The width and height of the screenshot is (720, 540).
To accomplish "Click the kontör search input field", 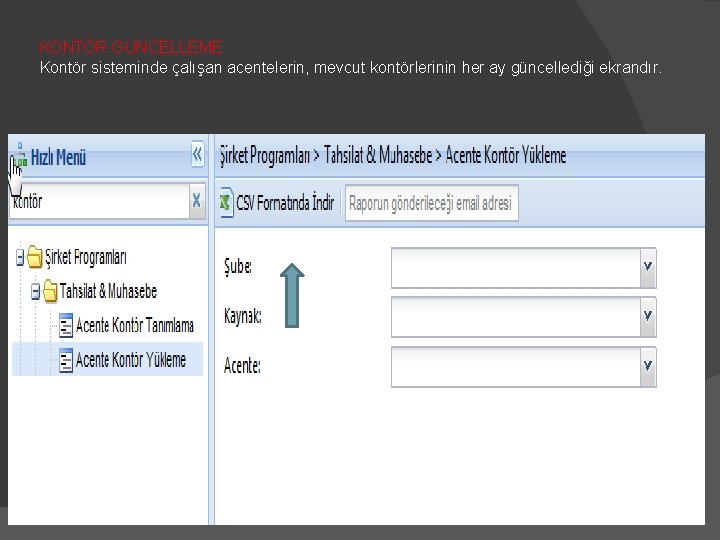I will tap(100, 201).
